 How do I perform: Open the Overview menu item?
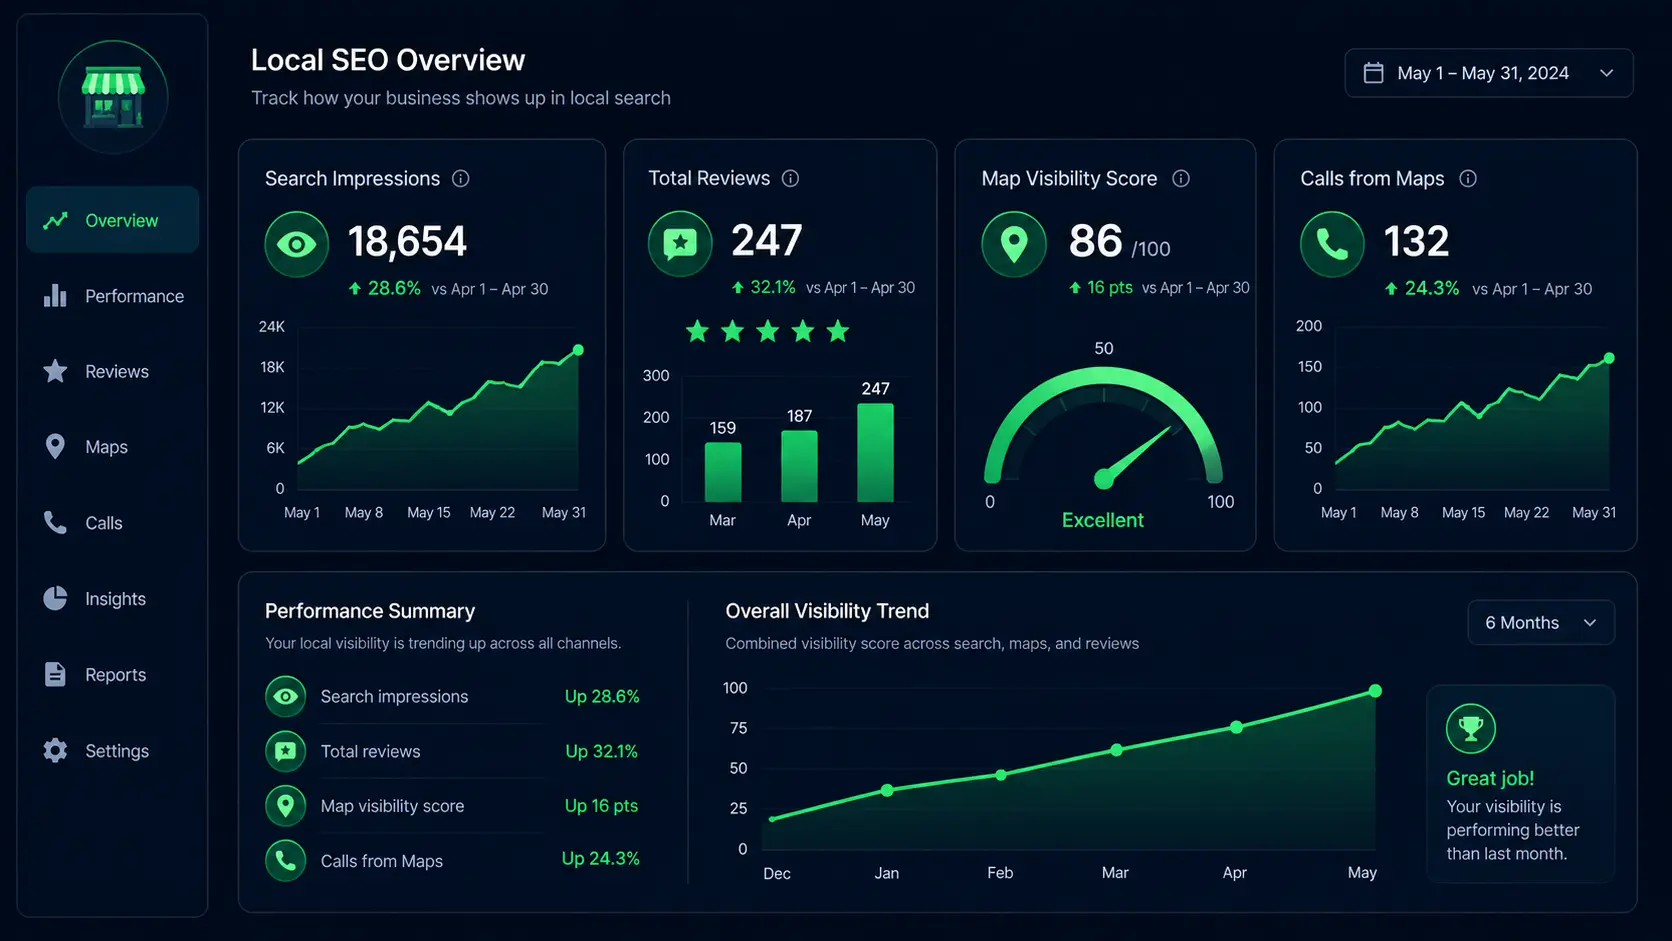pos(112,220)
